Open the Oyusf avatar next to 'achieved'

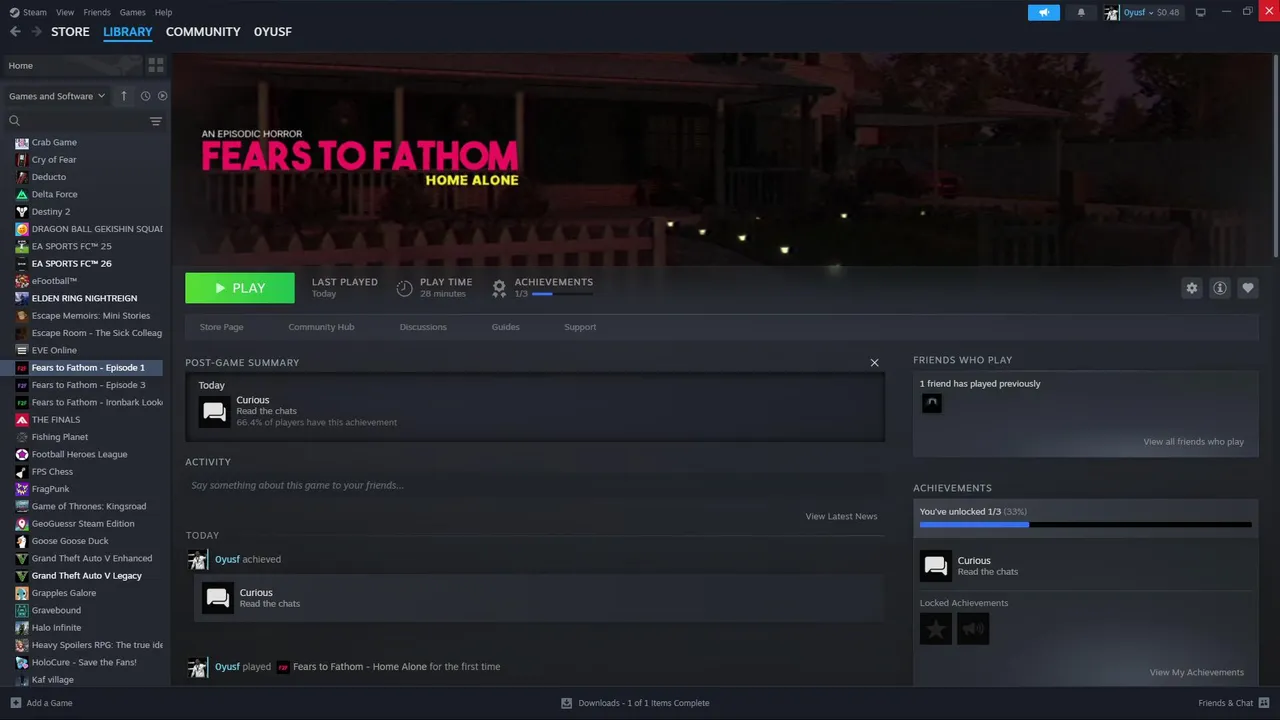click(198, 560)
